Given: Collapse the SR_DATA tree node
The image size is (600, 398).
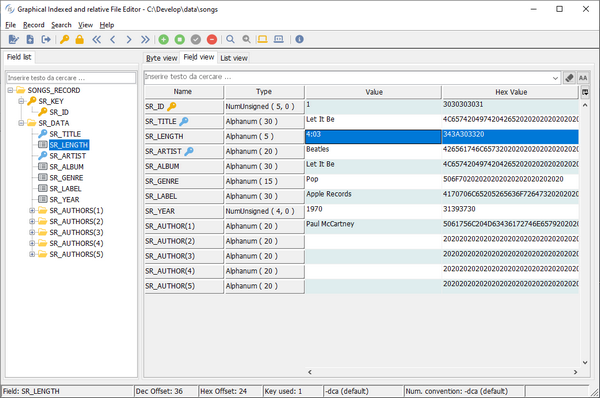Looking at the screenshot, I should click(x=21, y=123).
